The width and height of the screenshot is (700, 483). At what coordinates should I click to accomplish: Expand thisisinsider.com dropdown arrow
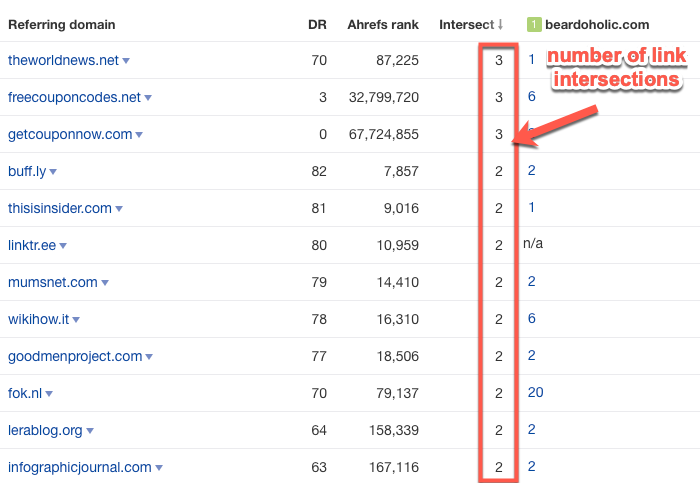tap(119, 209)
